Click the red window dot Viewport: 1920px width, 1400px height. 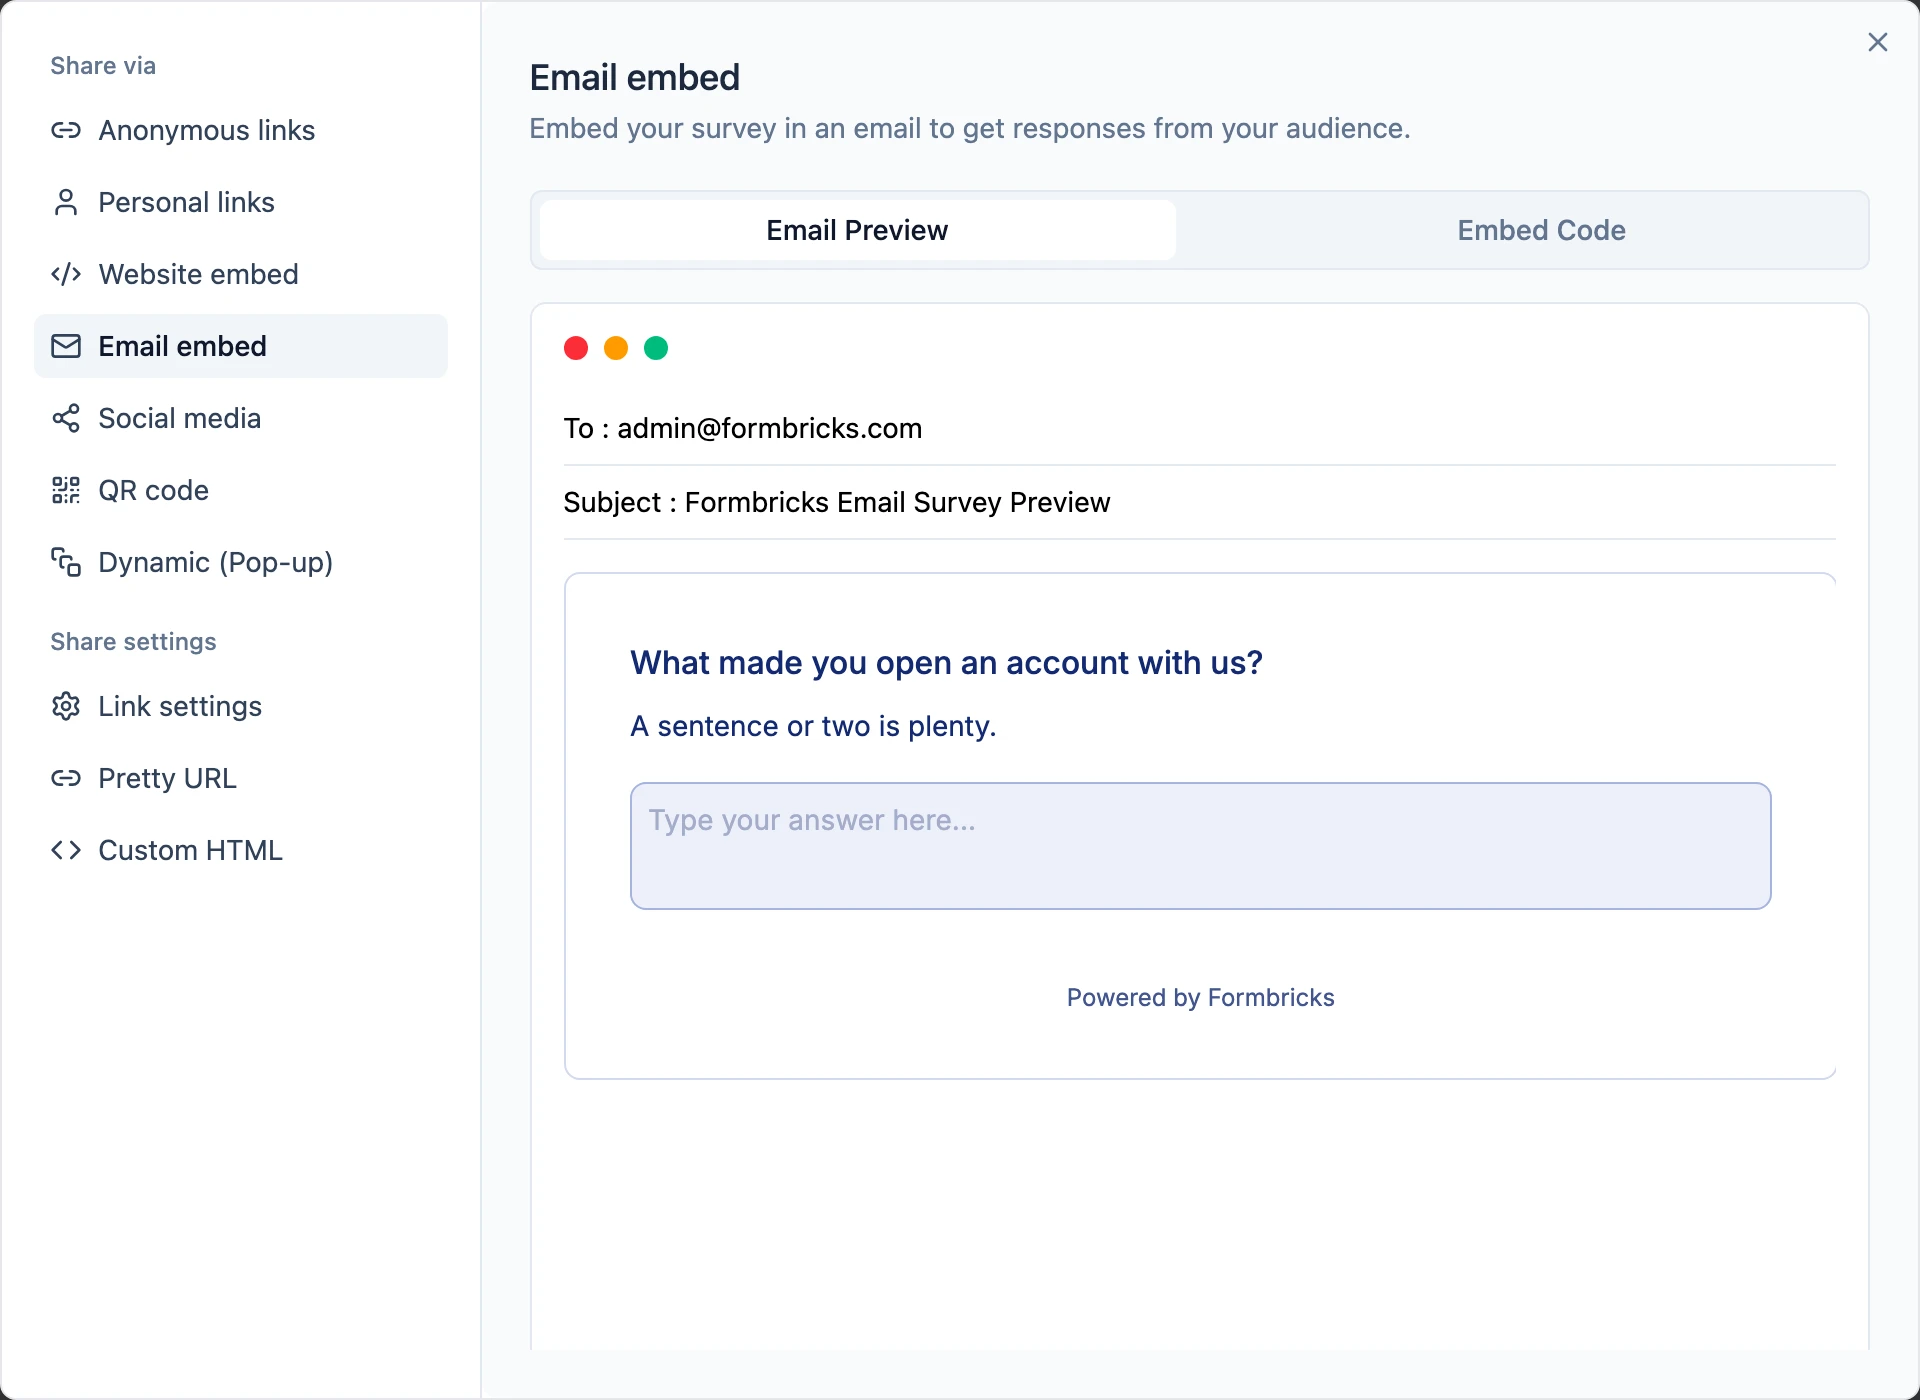point(576,348)
